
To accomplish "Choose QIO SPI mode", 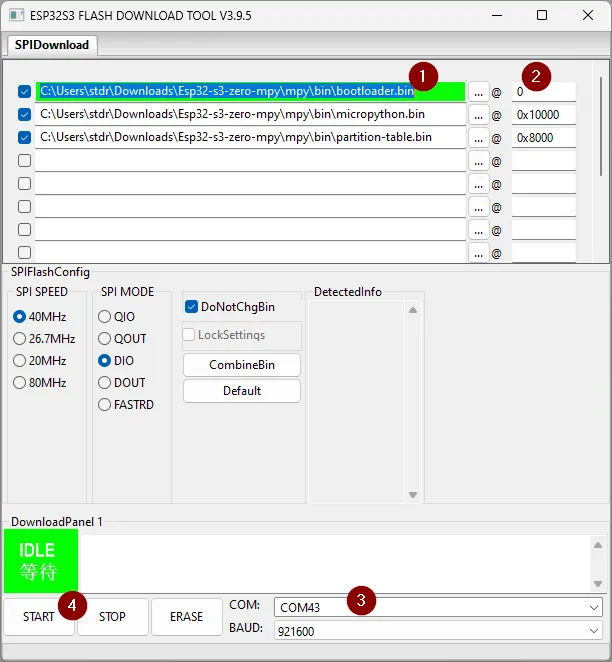I will (x=105, y=317).
